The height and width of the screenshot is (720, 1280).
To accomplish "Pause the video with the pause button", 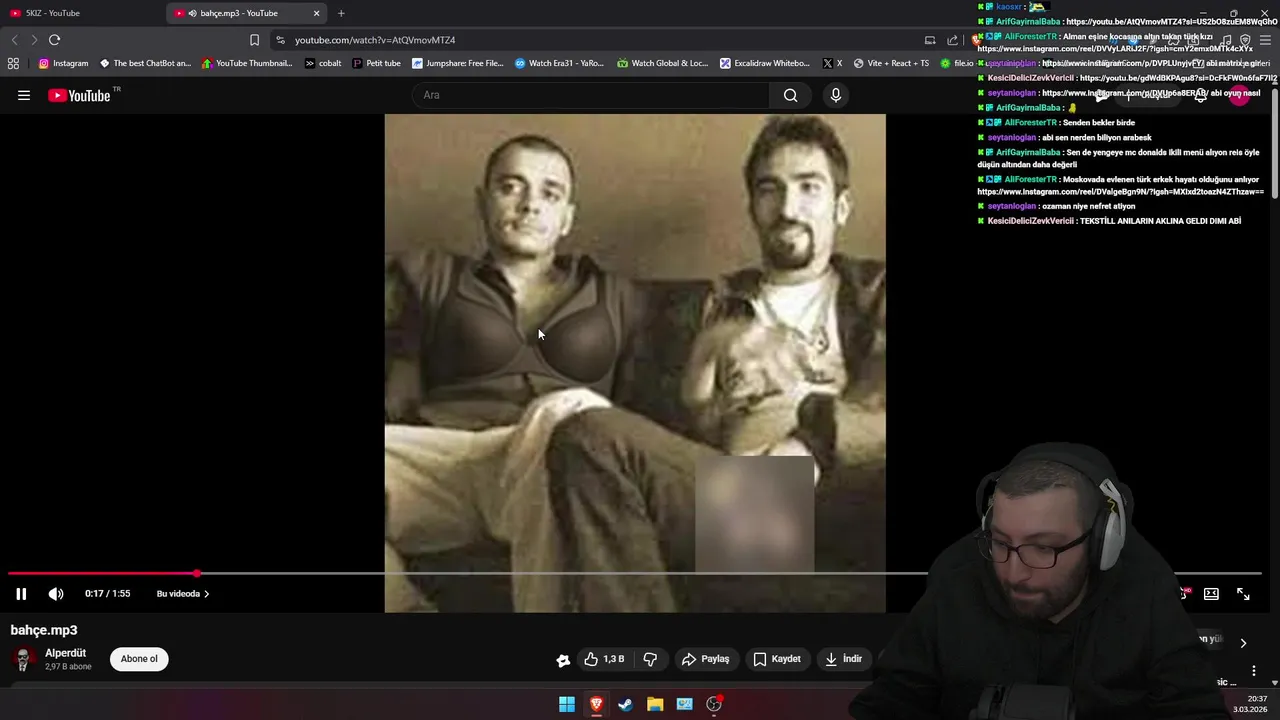I will 21,594.
